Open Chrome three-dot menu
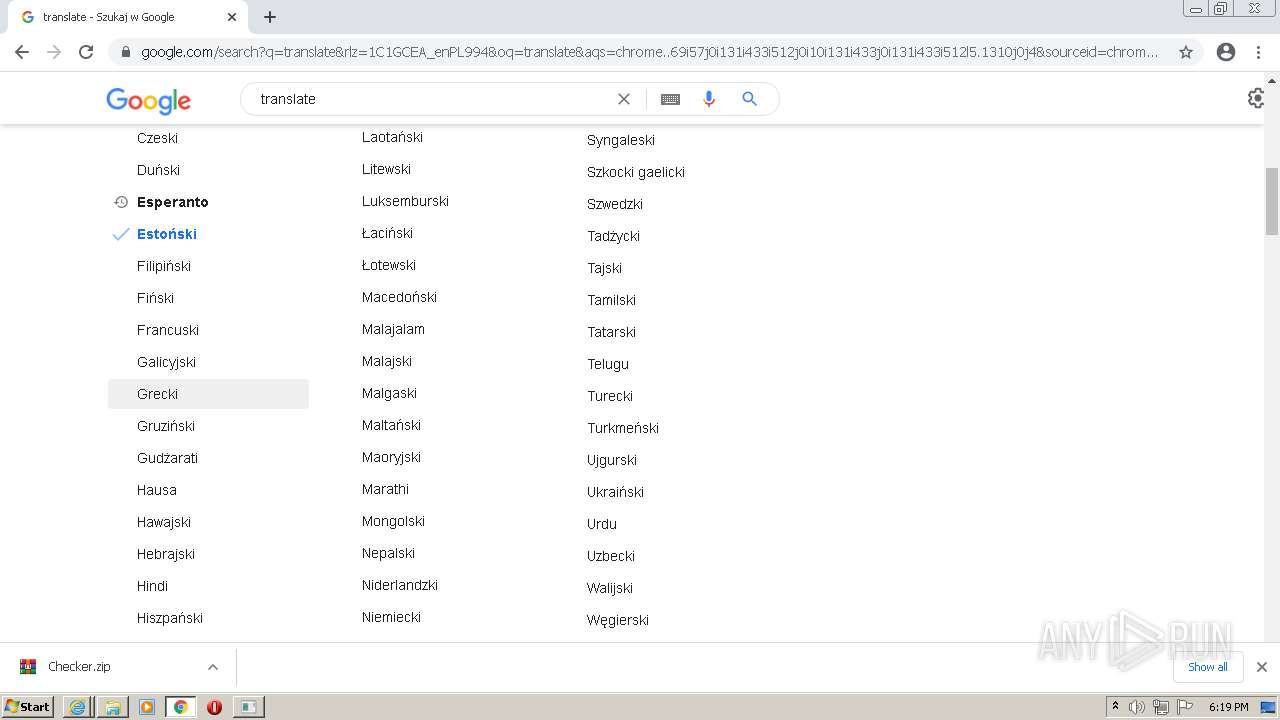The width and height of the screenshot is (1280, 720). pos(1258,52)
